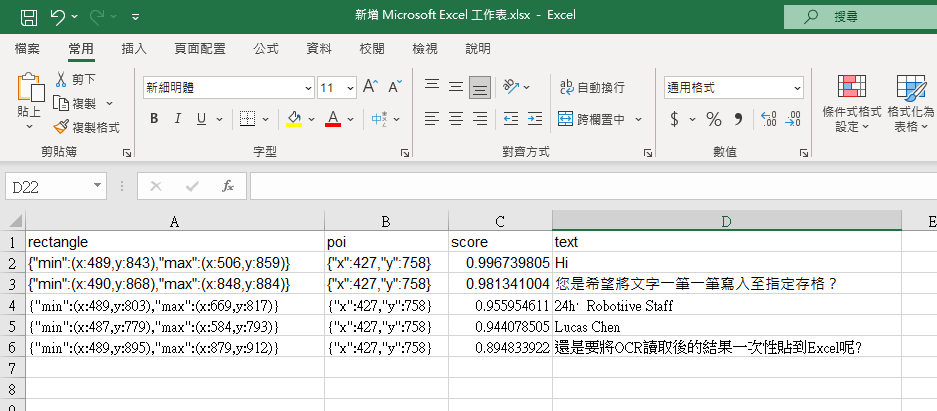Click the red font color A
The height and width of the screenshot is (411, 937).
coord(333,119)
